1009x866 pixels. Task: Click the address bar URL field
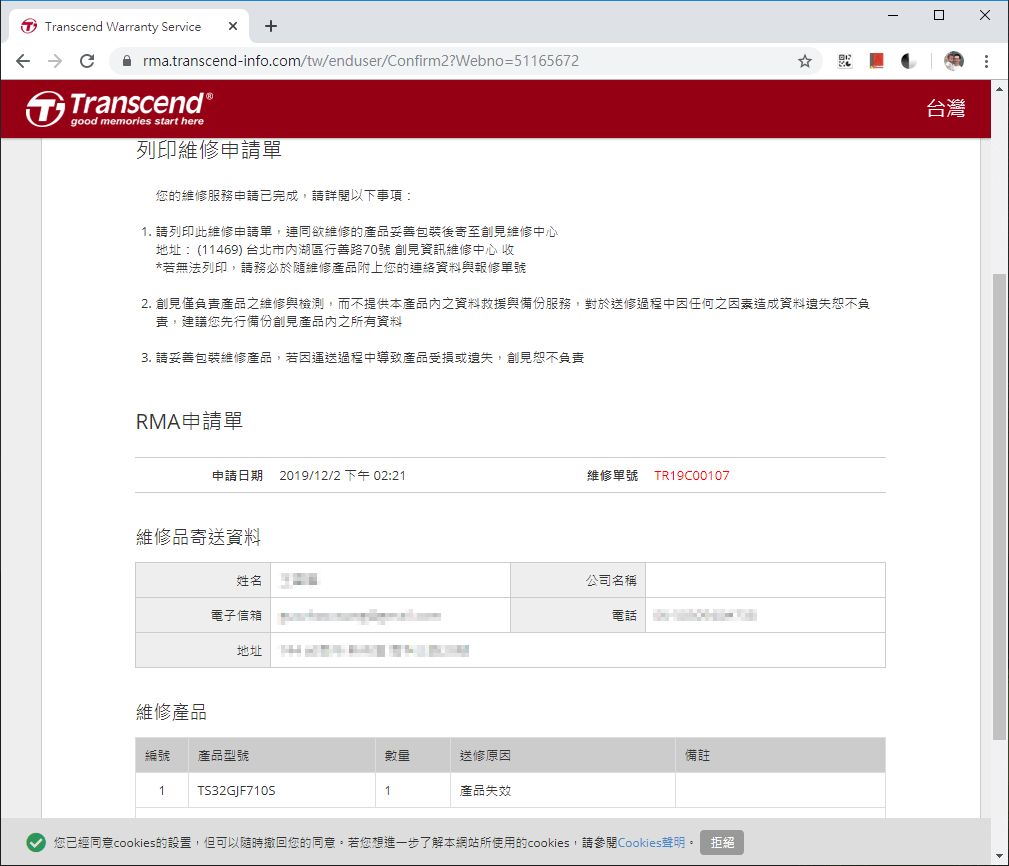pyautogui.click(x=400, y=61)
